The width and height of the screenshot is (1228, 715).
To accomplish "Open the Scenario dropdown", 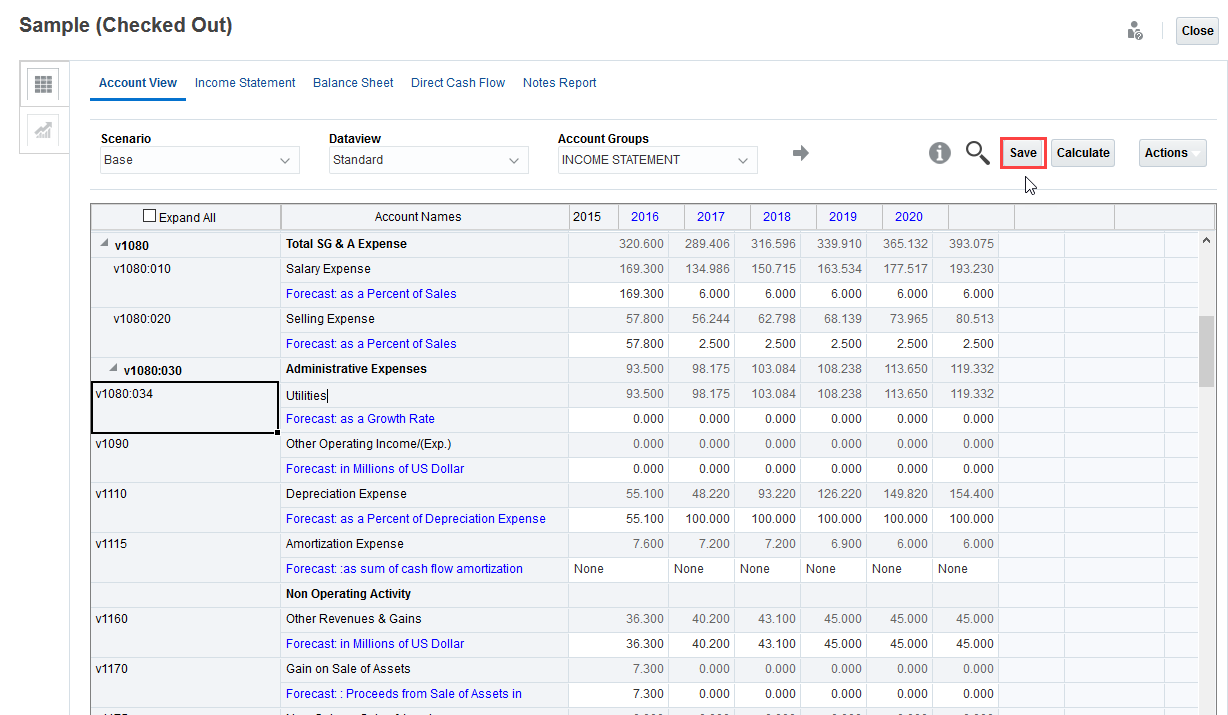I will point(200,160).
